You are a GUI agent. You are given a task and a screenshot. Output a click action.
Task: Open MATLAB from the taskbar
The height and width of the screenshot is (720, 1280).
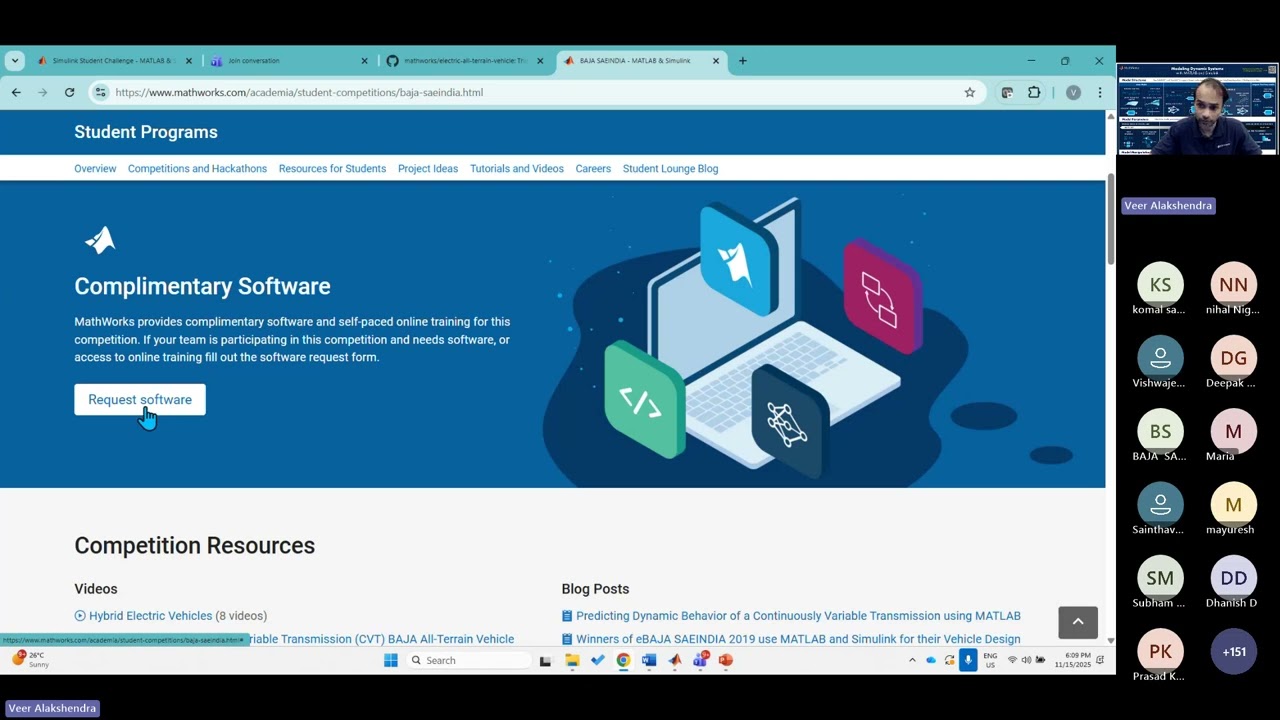coord(675,660)
